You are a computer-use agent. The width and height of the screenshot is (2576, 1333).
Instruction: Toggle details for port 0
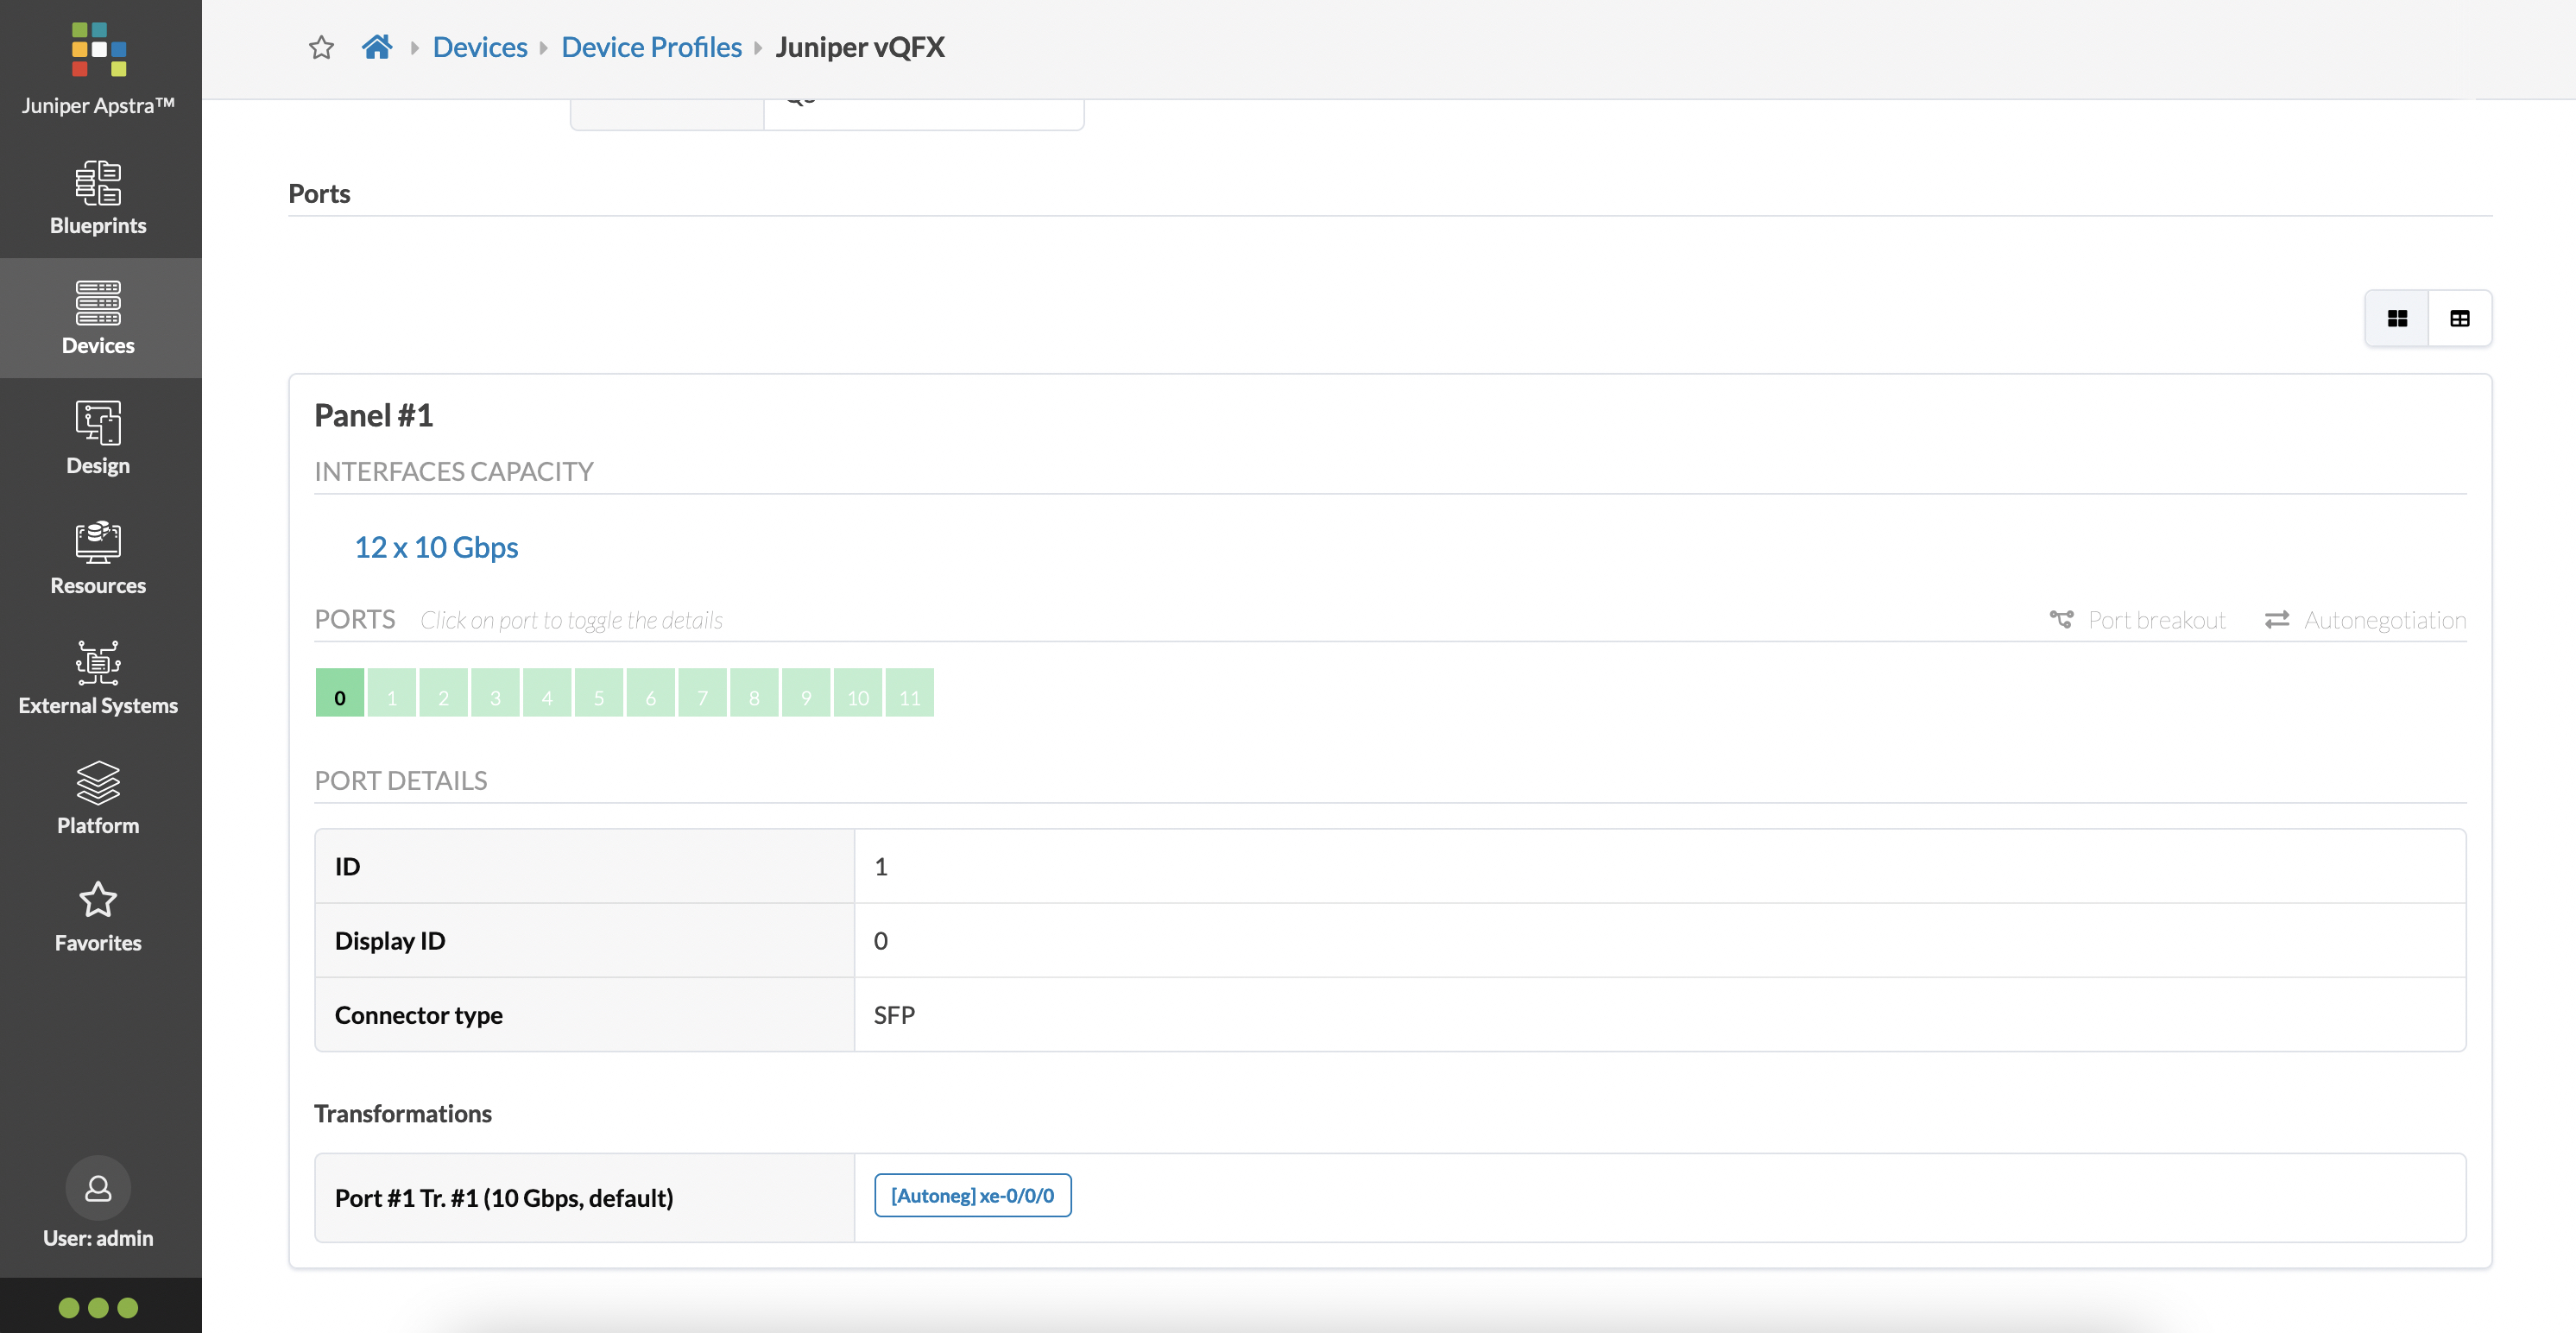coord(340,693)
